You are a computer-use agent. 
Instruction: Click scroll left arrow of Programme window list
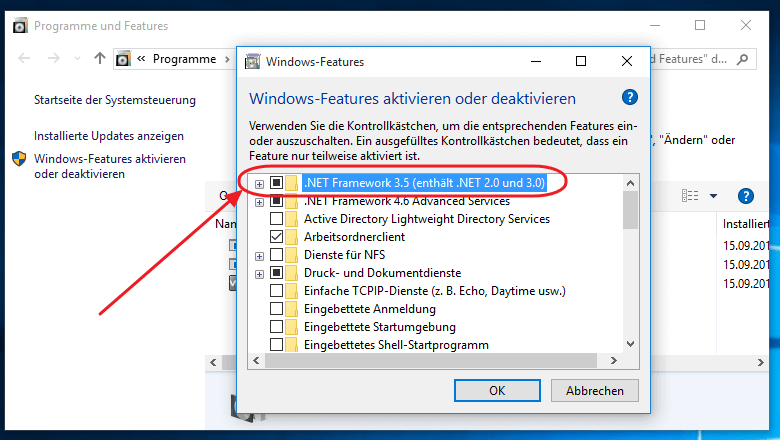213,362
